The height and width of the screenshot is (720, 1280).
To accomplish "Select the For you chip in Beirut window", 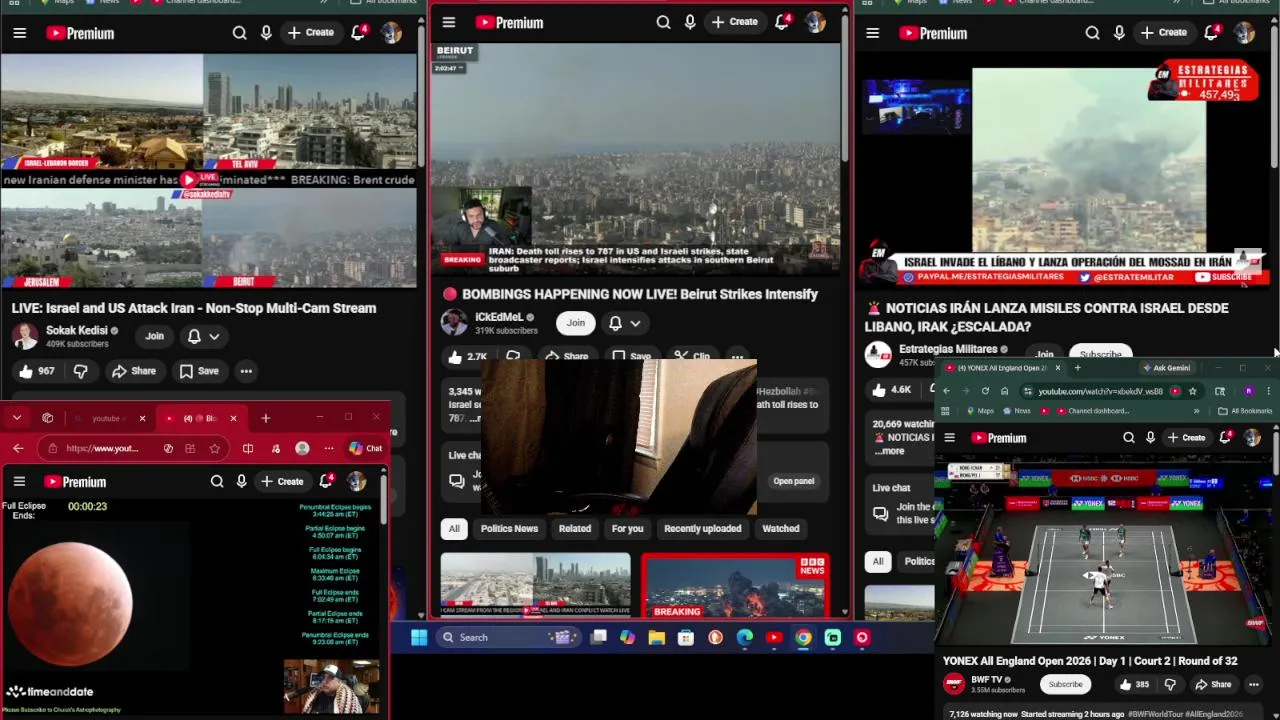I will tap(627, 529).
